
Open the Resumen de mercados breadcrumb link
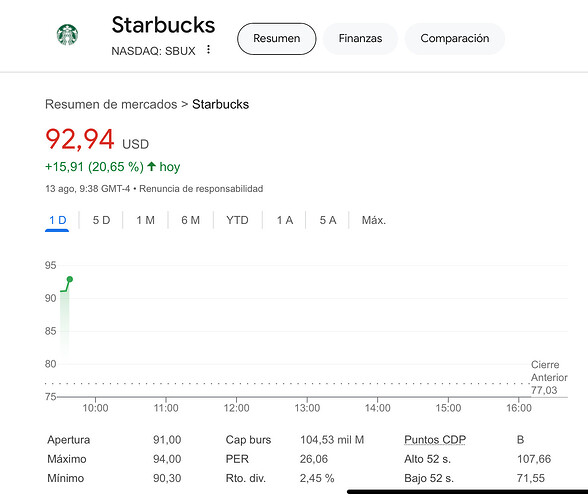click(x=111, y=104)
